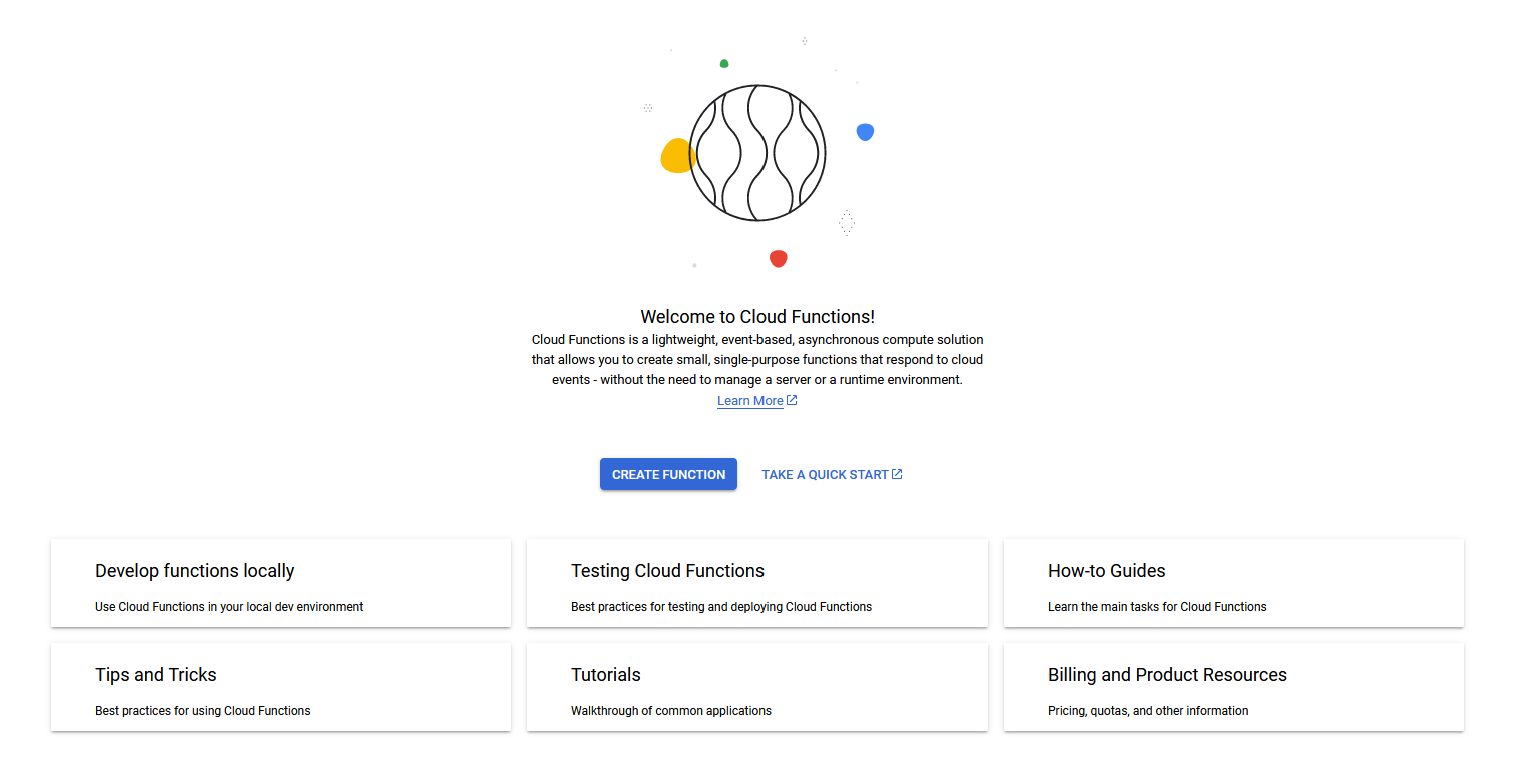Viewport: 1520px width, 768px height.
Task: Go to the Tutorials card
Action: 757,687
